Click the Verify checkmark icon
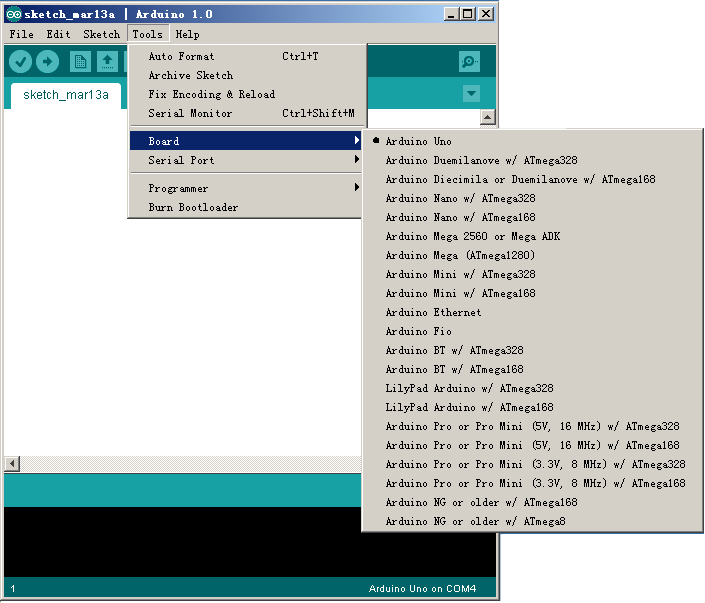 [x=20, y=62]
